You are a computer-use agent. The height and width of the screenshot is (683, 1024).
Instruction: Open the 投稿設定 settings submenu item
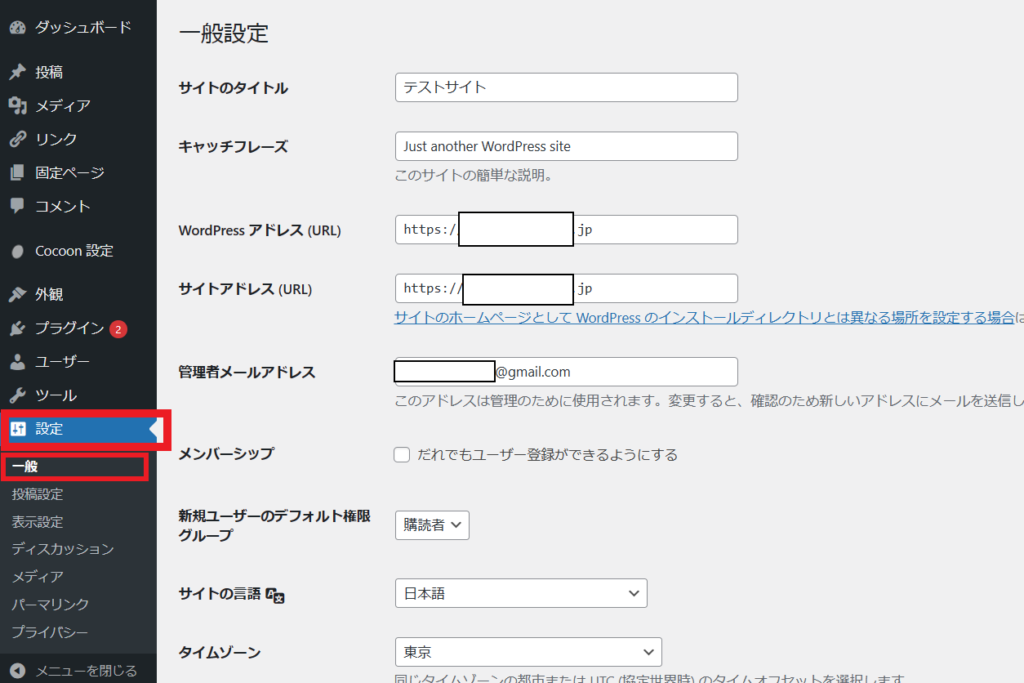coord(38,494)
